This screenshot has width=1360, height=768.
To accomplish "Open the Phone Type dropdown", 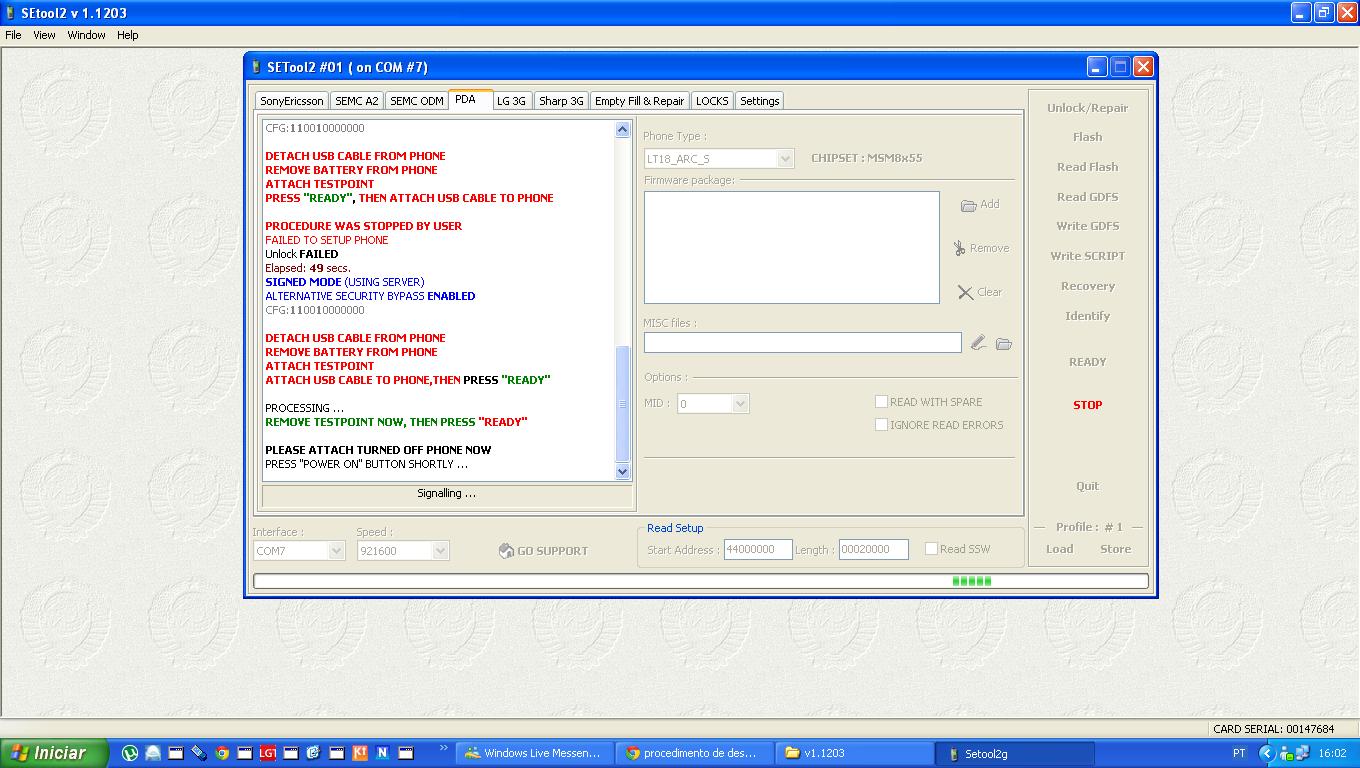I will pyautogui.click(x=785, y=159).
